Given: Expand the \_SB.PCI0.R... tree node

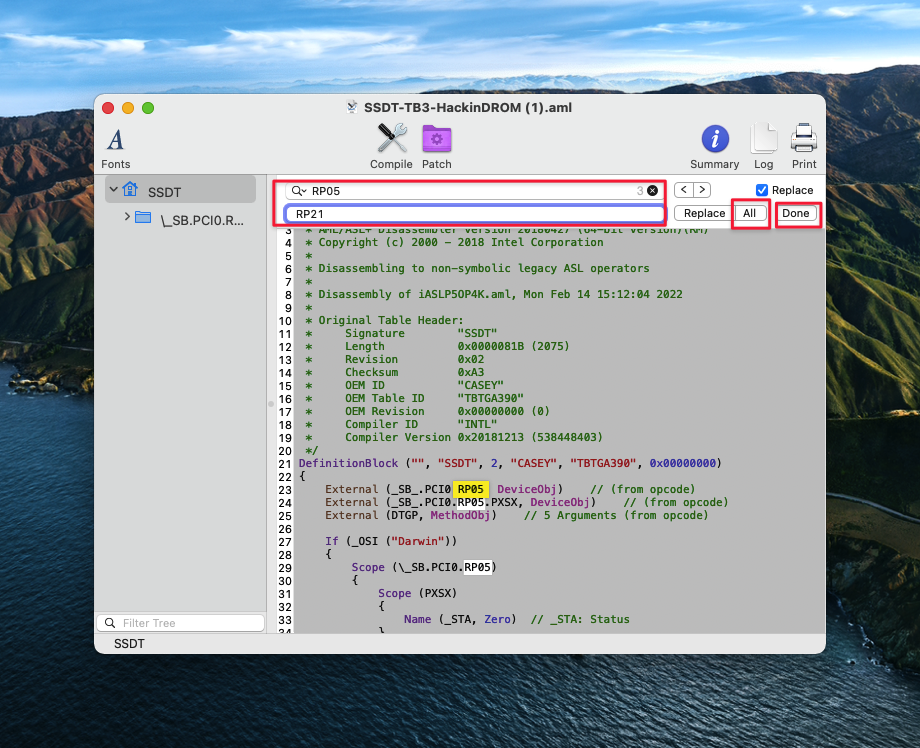Looking at the screenshot, I should (126, 217).
